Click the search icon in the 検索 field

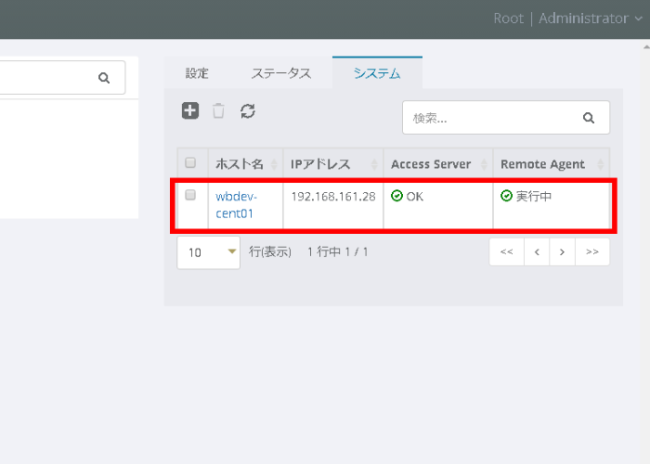(x=588, y=117)
